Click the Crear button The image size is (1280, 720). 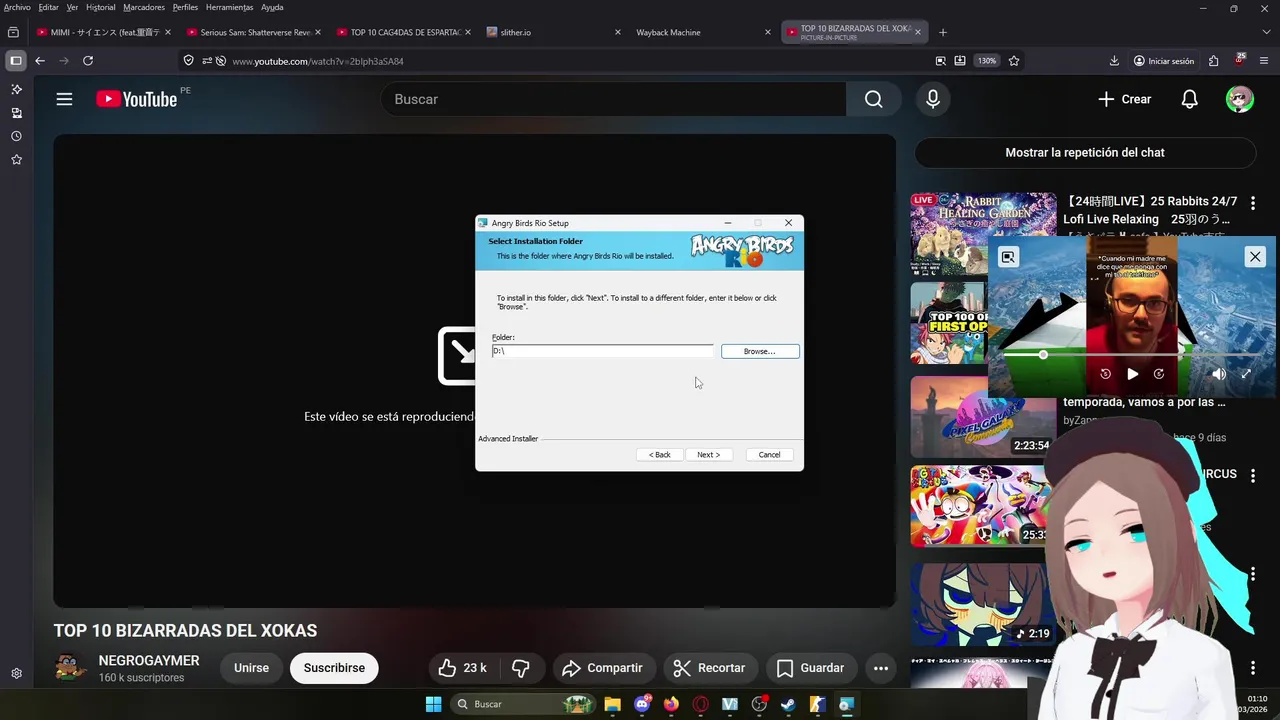[x=1125, y=99]
